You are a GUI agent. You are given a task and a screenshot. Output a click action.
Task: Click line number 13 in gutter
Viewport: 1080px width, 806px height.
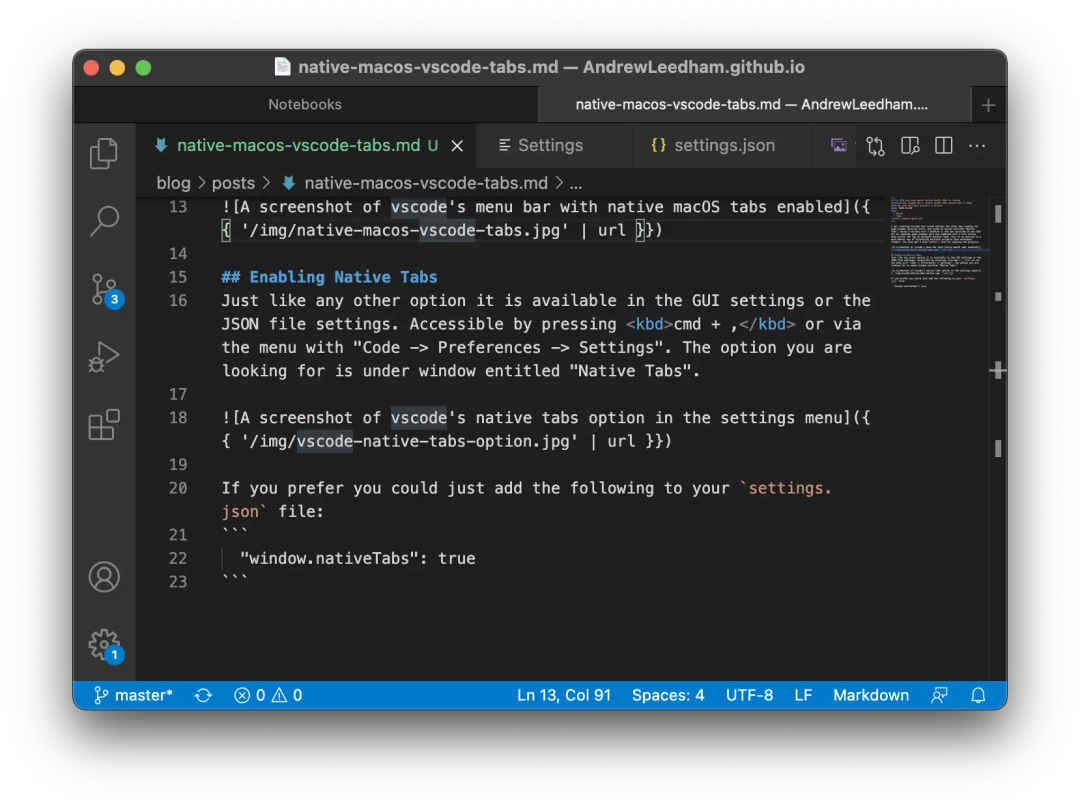[178, 207]
